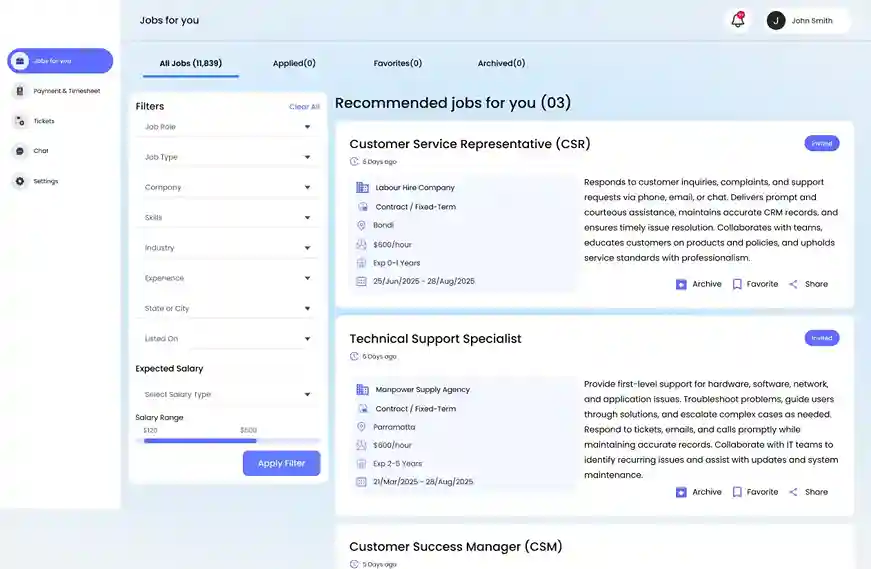
Task: Click the John Smith profile avatar
Action: click(776, 20)
